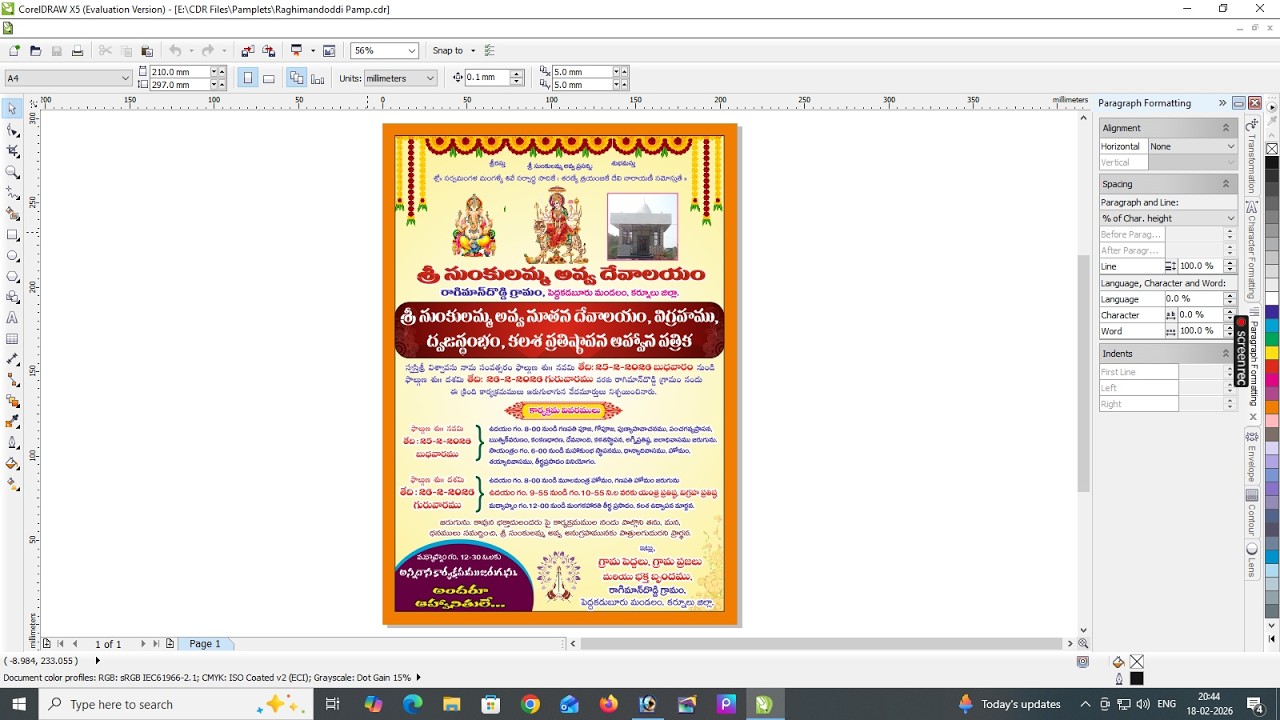The image size is (1280, 720).
Task: Open the Contour docker tab
Action: coord(1251,514)
